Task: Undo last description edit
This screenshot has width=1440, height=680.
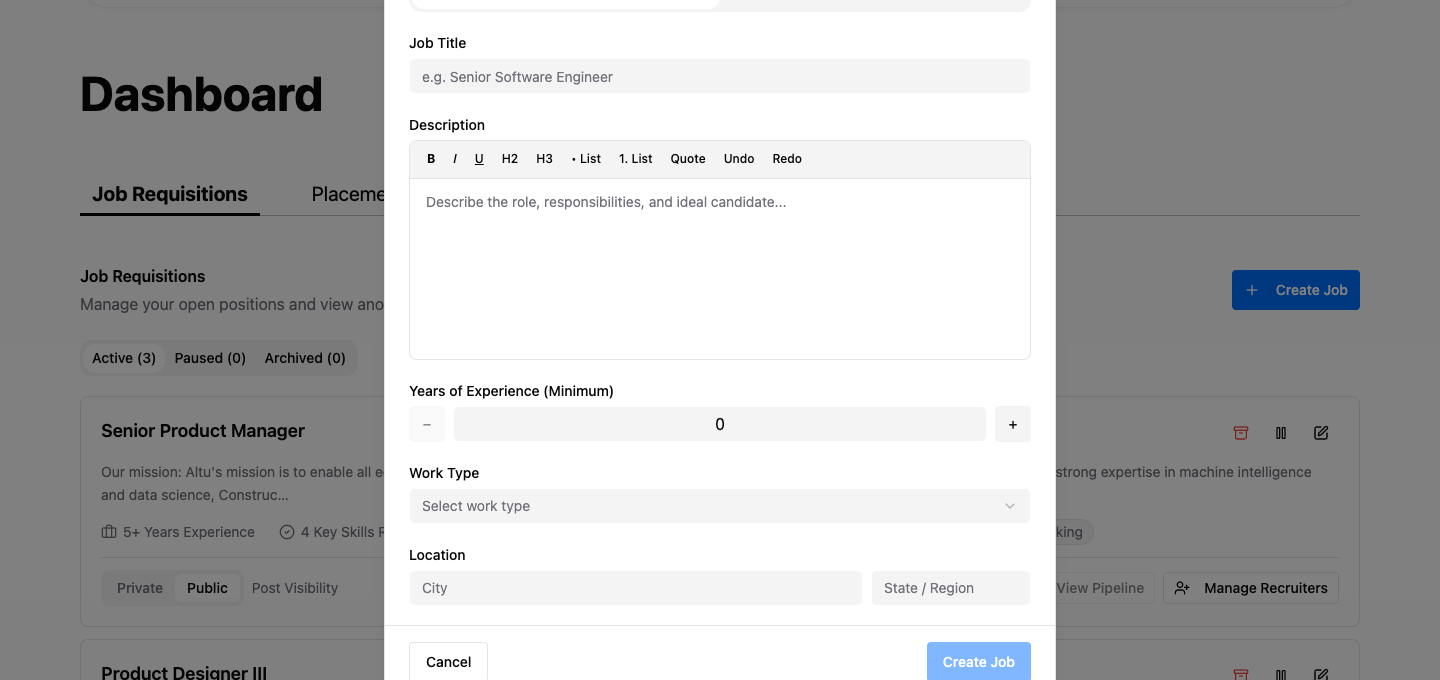Action: click(739, 159)
